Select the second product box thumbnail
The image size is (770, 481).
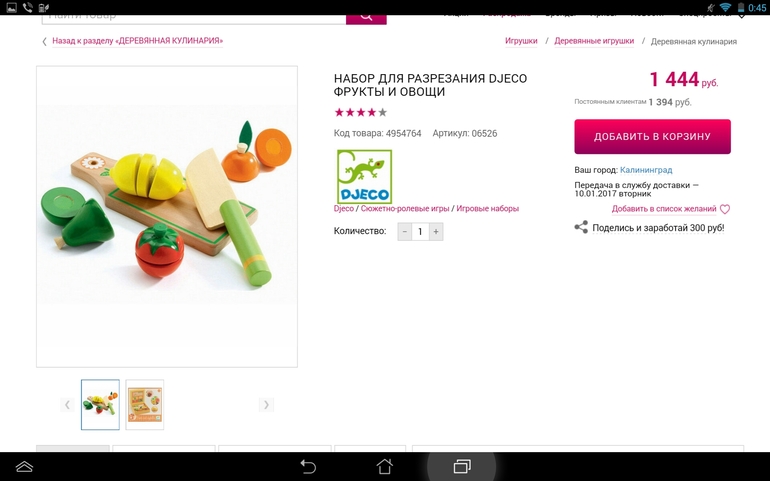(x=144, y=405)
